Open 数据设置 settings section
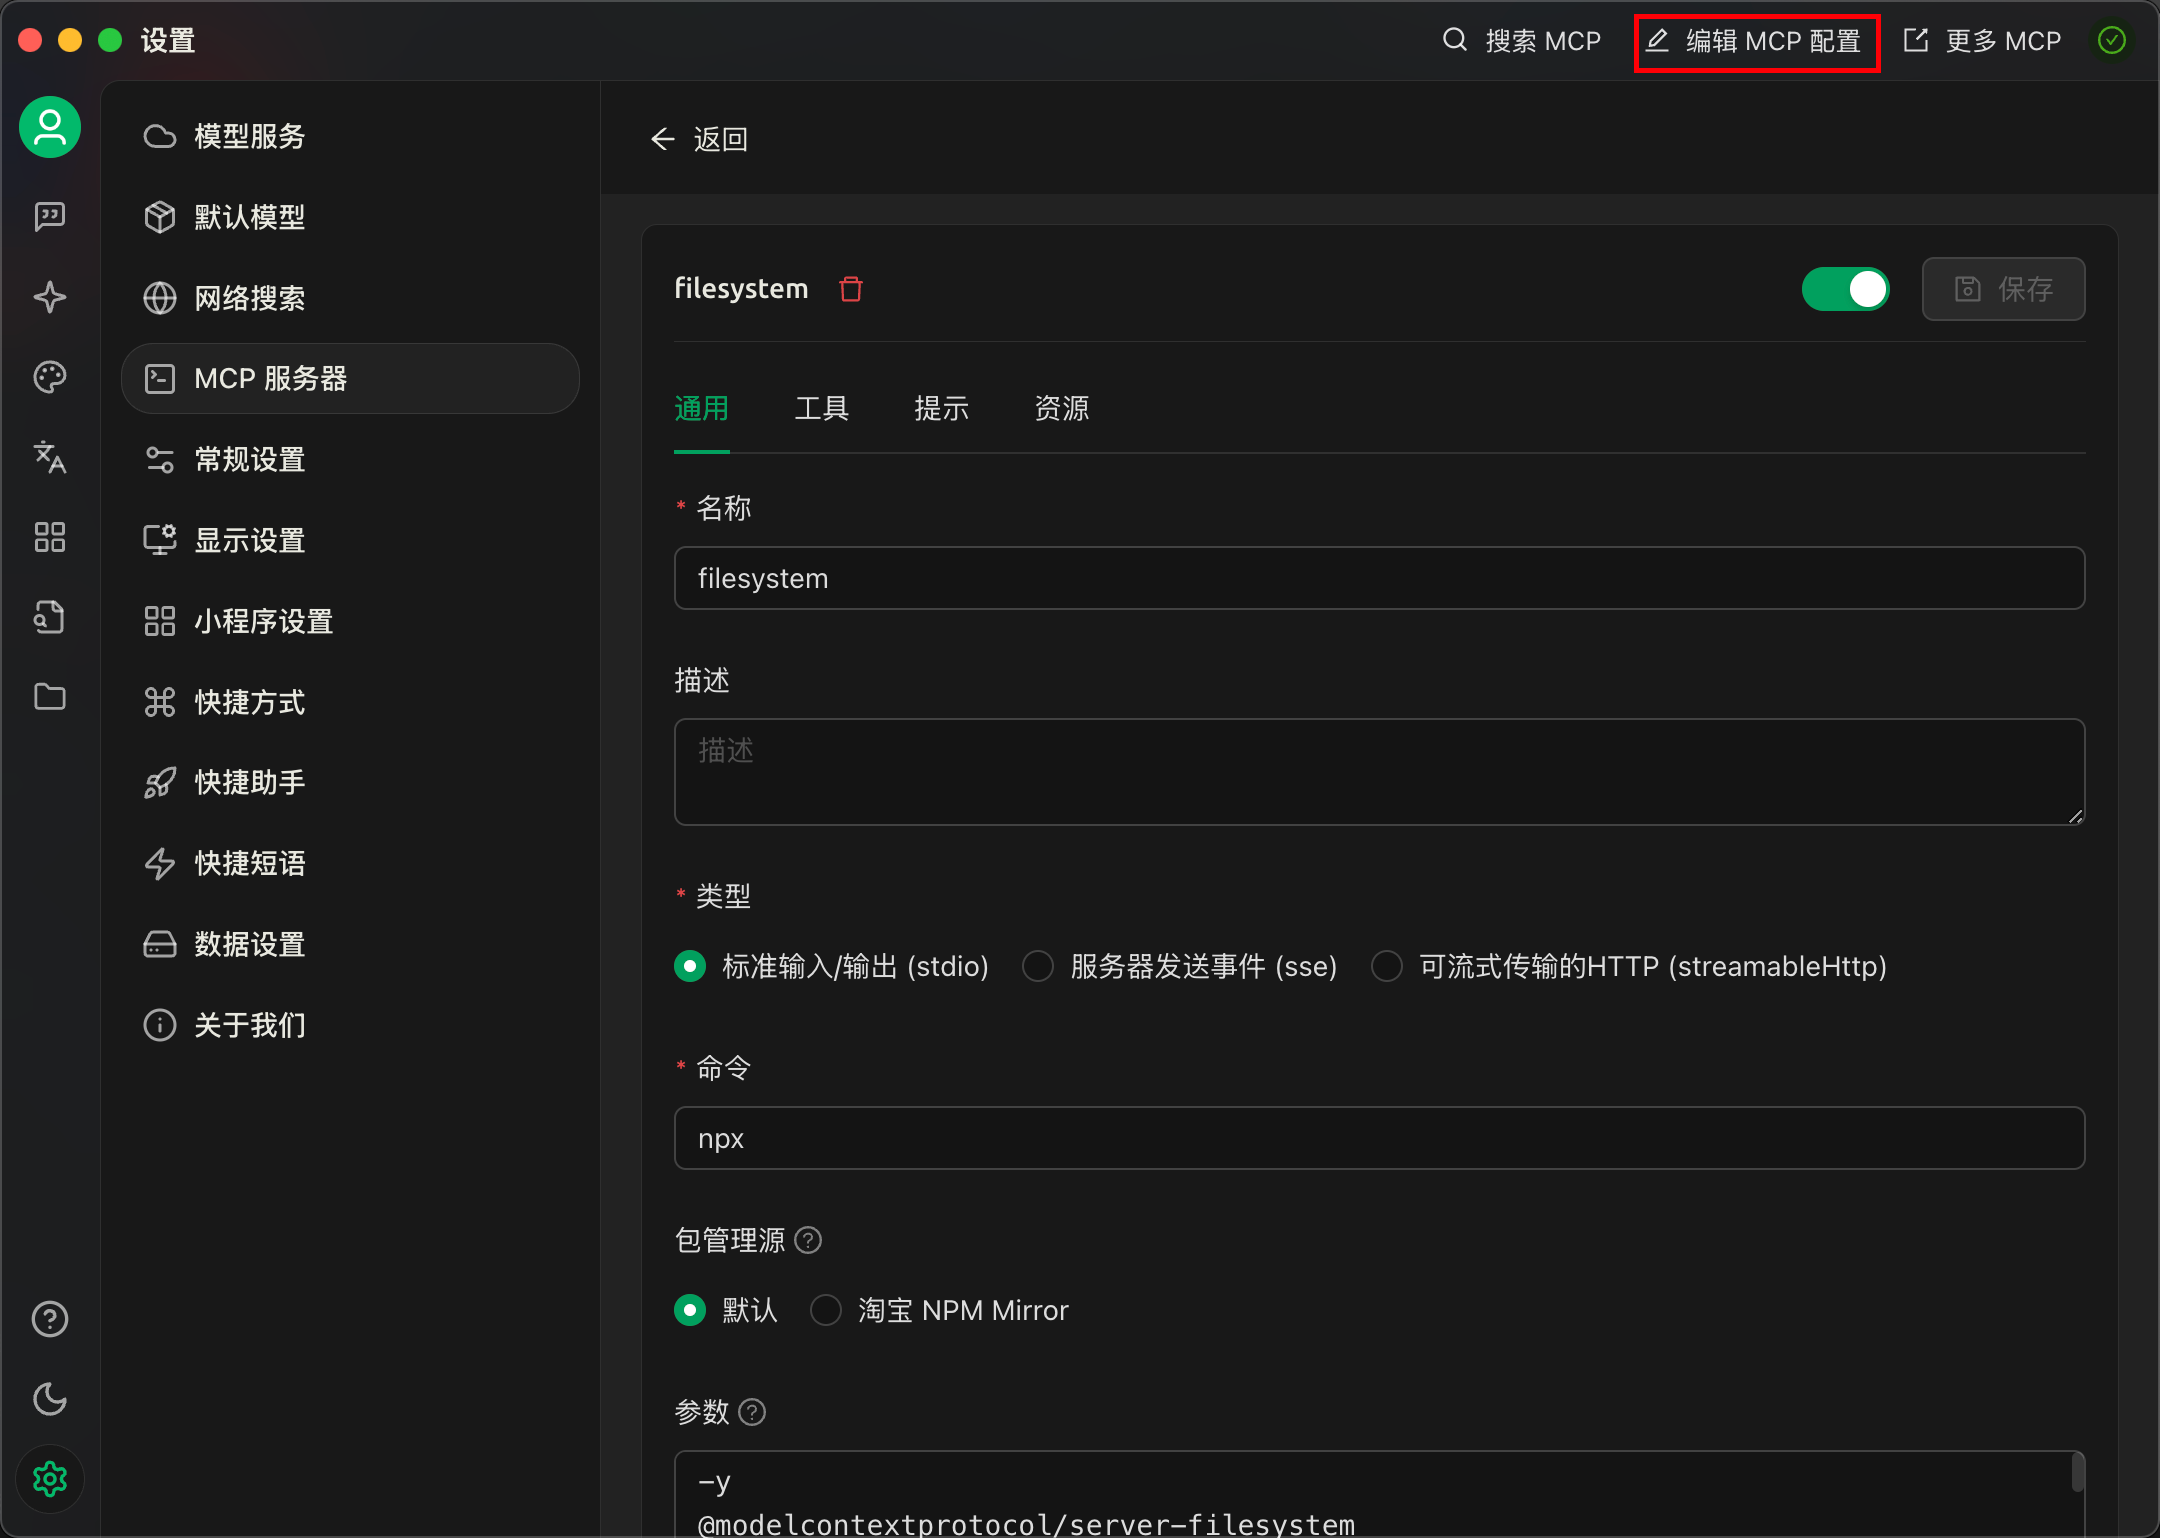 350,944
